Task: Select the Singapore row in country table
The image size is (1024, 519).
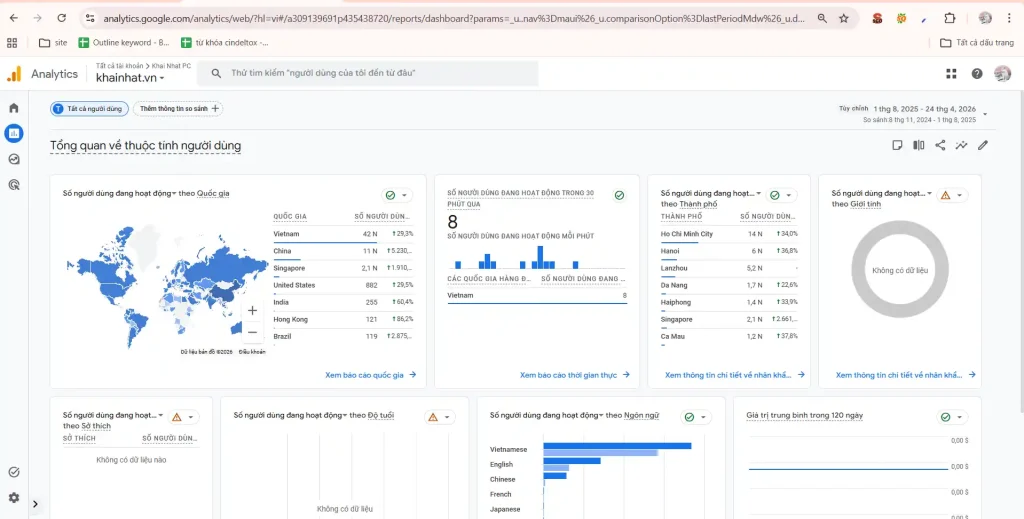Action: pyautogui.click(x=344, y=268)
